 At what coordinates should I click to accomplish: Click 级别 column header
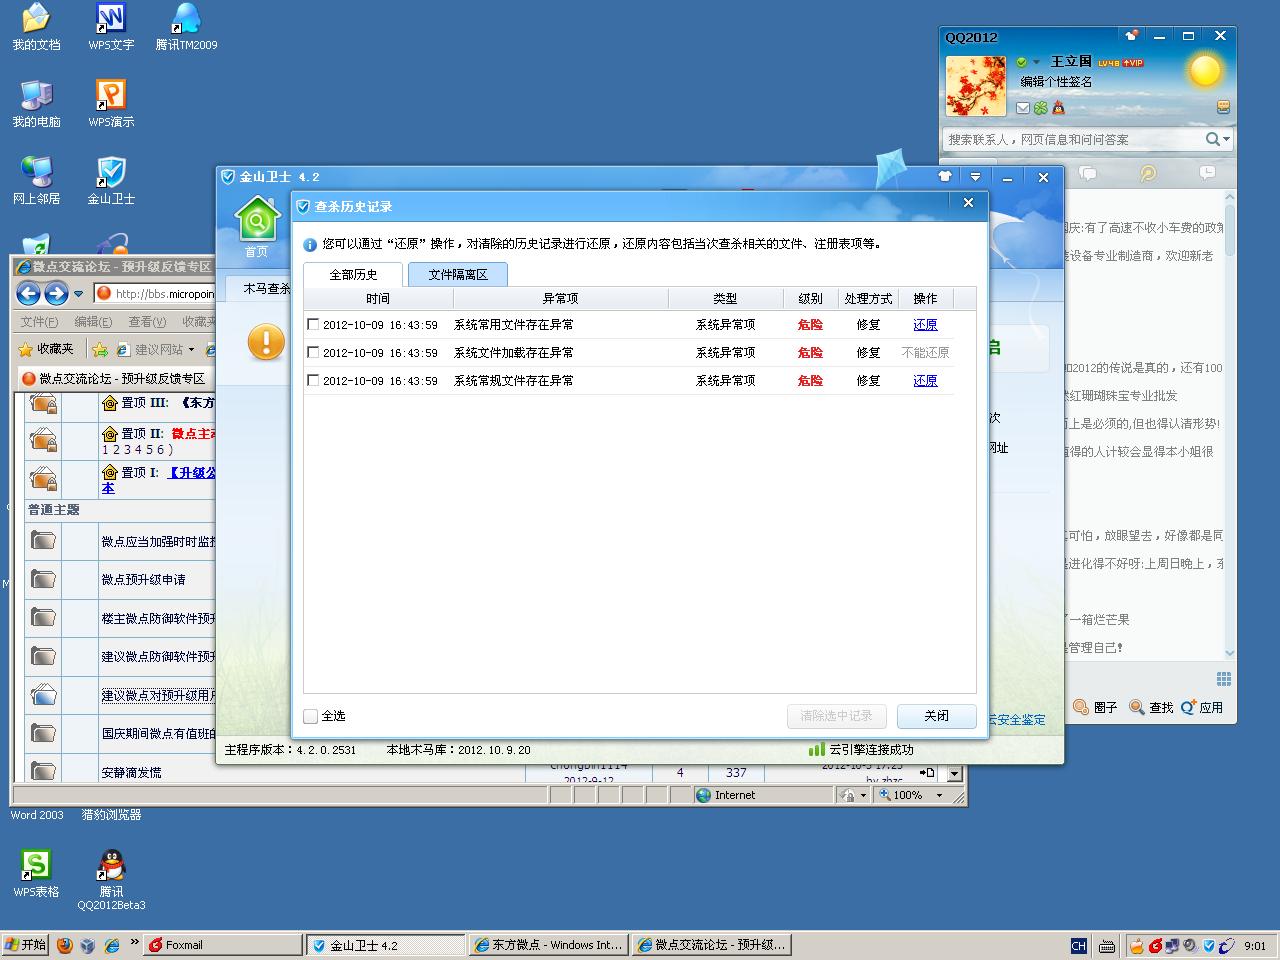tap(810, 298)
